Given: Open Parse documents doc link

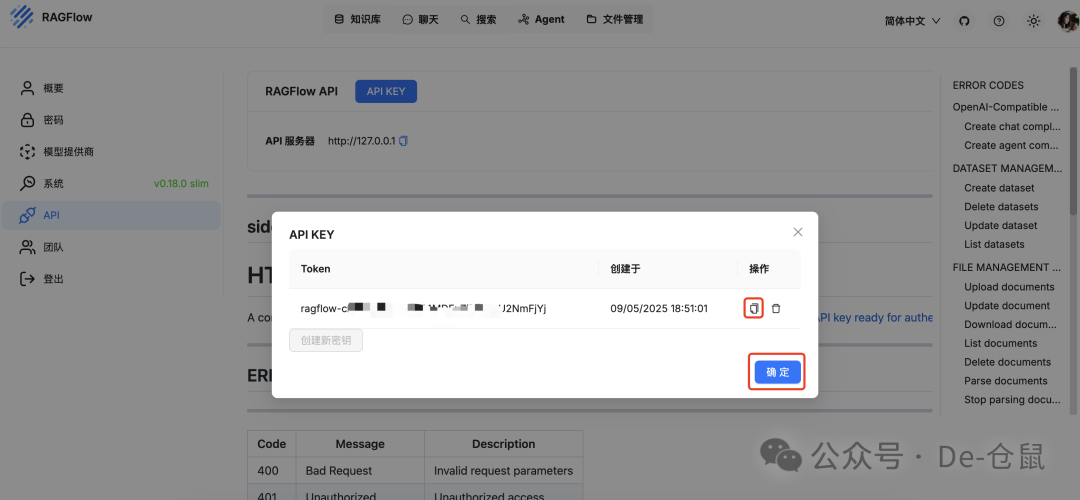Looking at the screenshot, I should [x=1006, y=381].
